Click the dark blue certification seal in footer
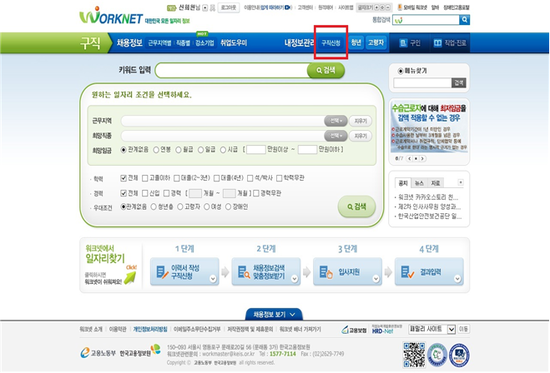 [x=460, y=355]
